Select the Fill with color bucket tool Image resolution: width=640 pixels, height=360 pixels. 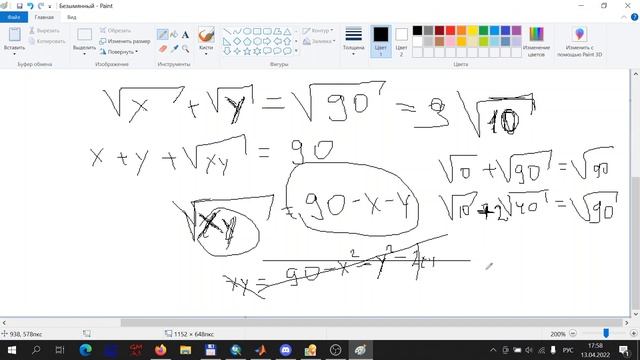174,34
